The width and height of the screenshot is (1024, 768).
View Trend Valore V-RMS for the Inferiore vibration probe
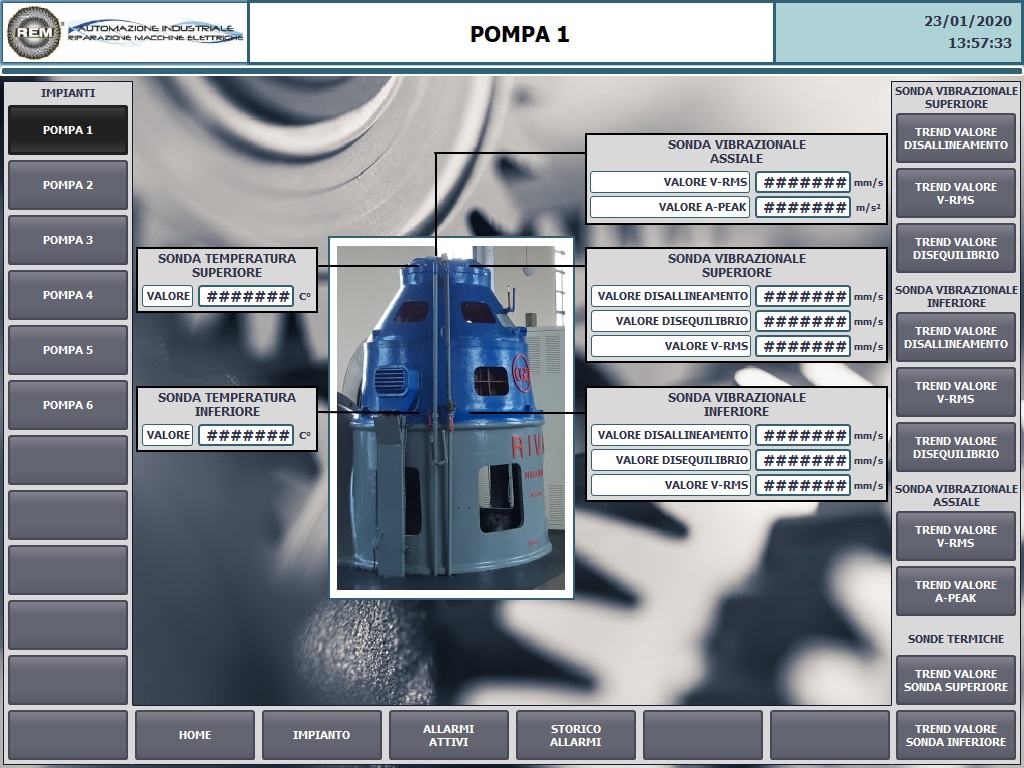(956, 392)
